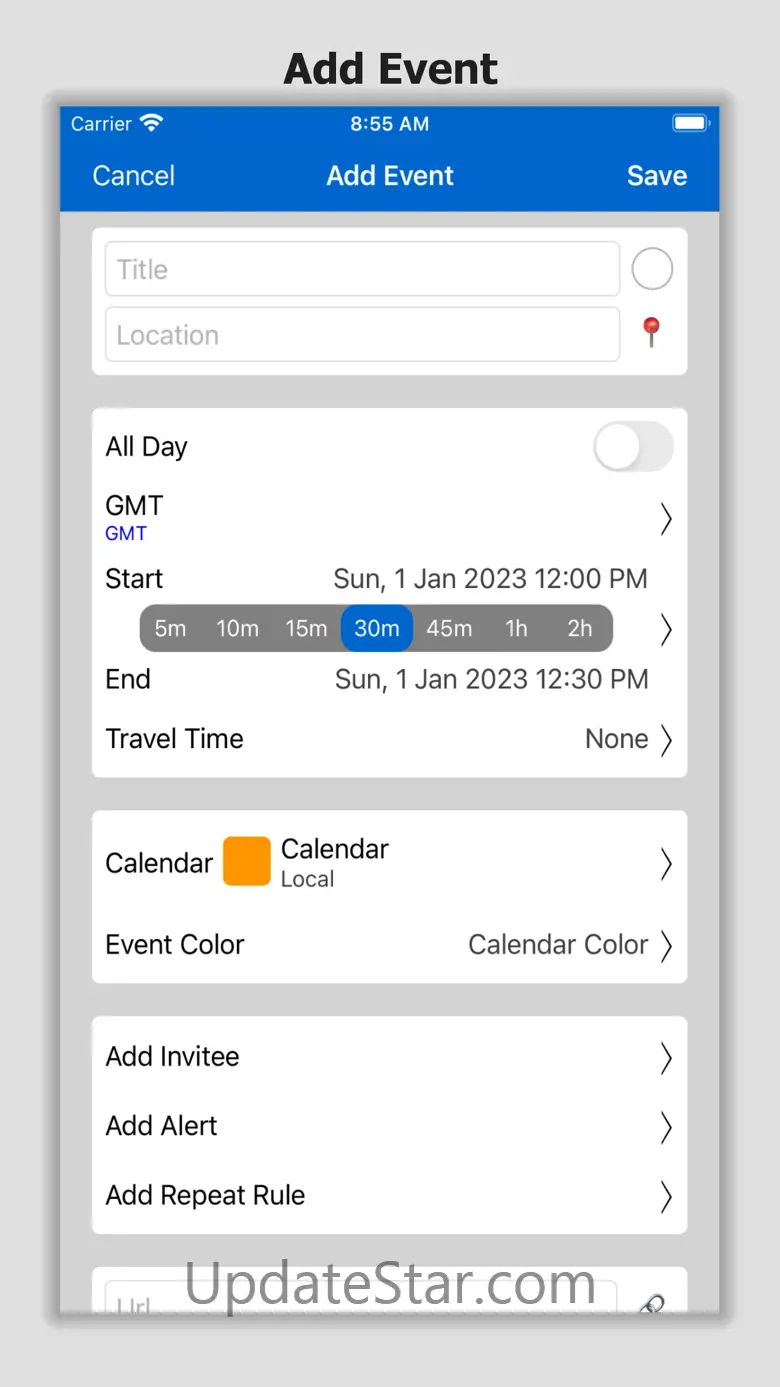780x1387 pixels.
Task: Pick the 45m duration option
Action: tap(449, 629)
